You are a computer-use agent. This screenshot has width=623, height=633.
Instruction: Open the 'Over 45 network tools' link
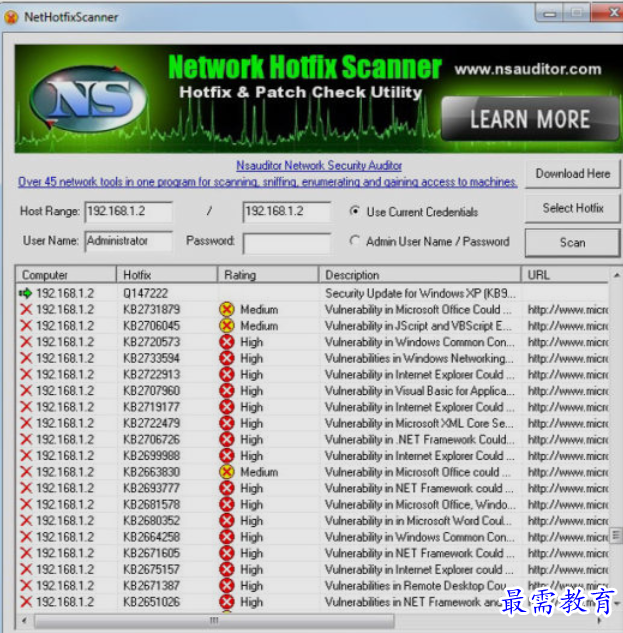268,182
